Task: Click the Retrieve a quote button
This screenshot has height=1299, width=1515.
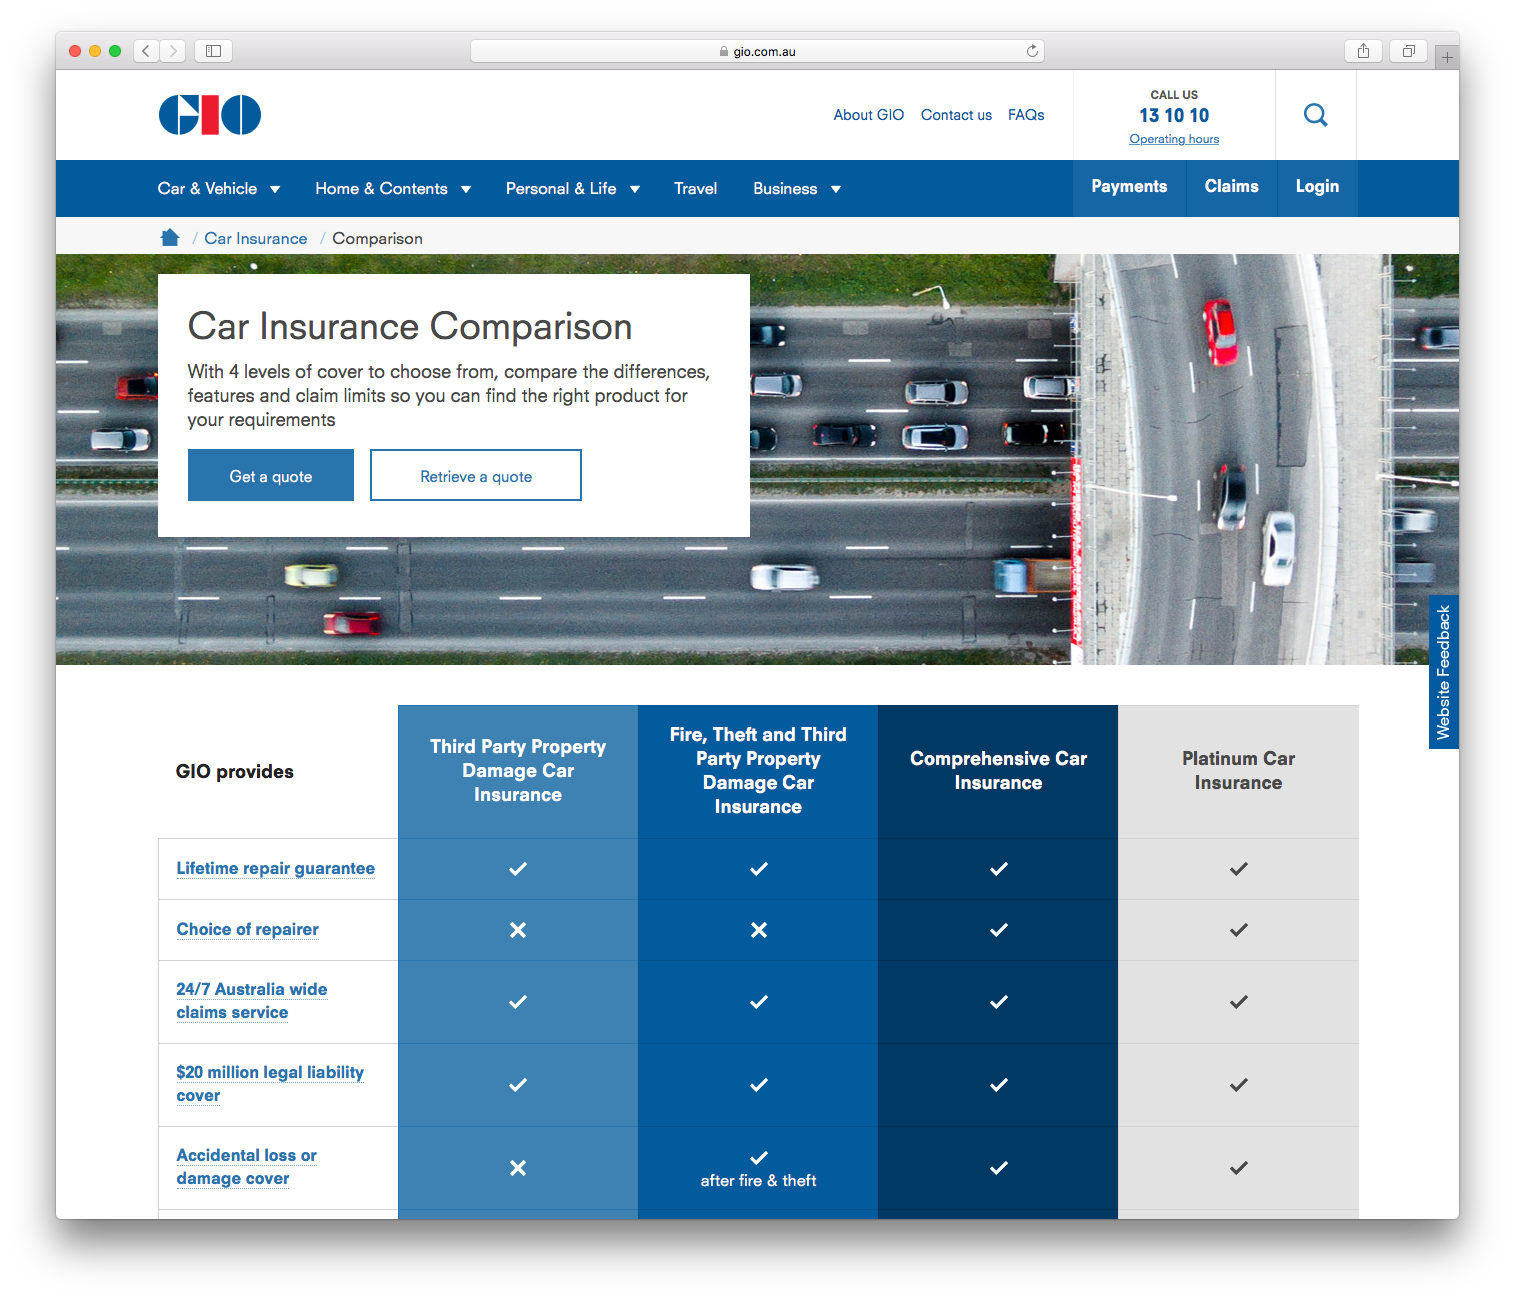Action: [x=476, y=475]
